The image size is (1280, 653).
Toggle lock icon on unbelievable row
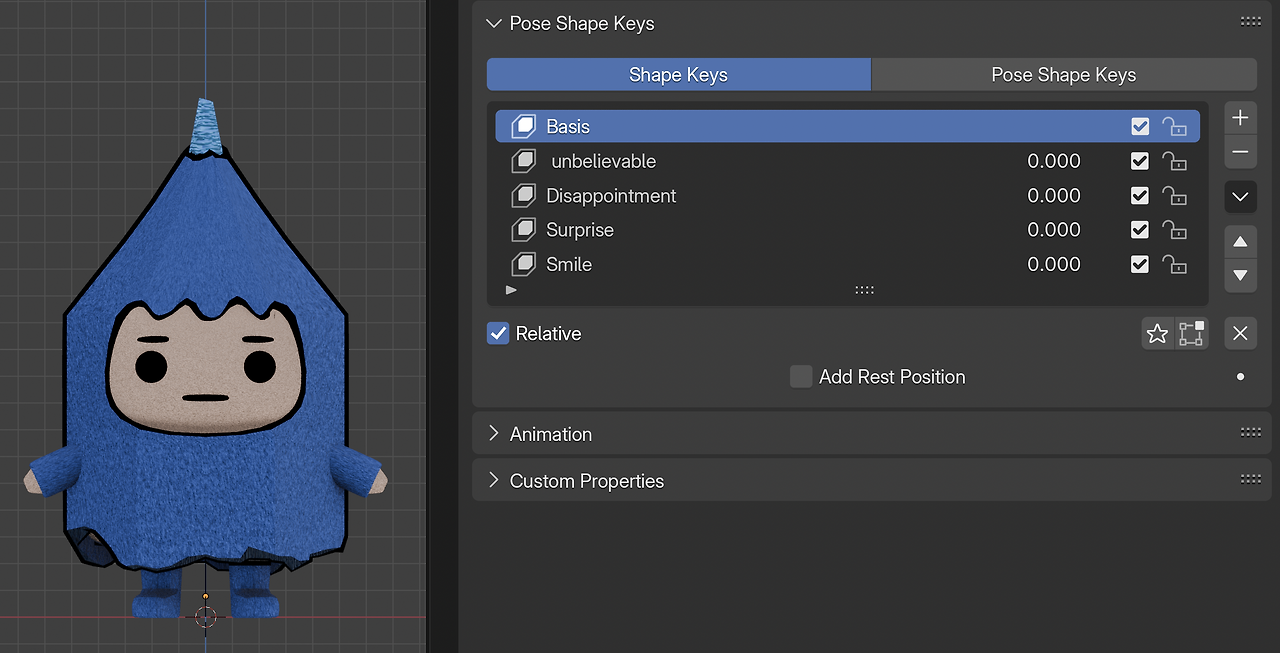(1174, 161)
